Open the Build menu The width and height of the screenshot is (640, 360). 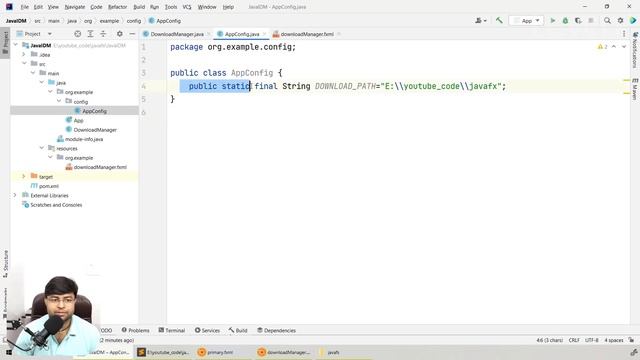coord(139,7)
